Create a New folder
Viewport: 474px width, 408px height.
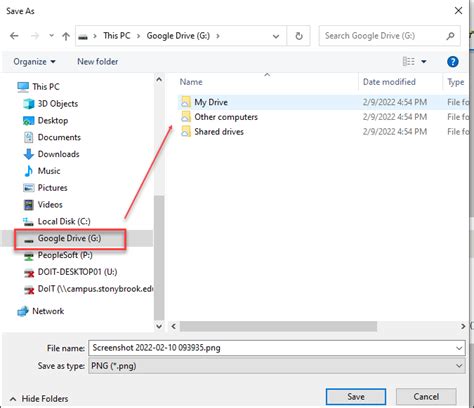coord(97,62)
